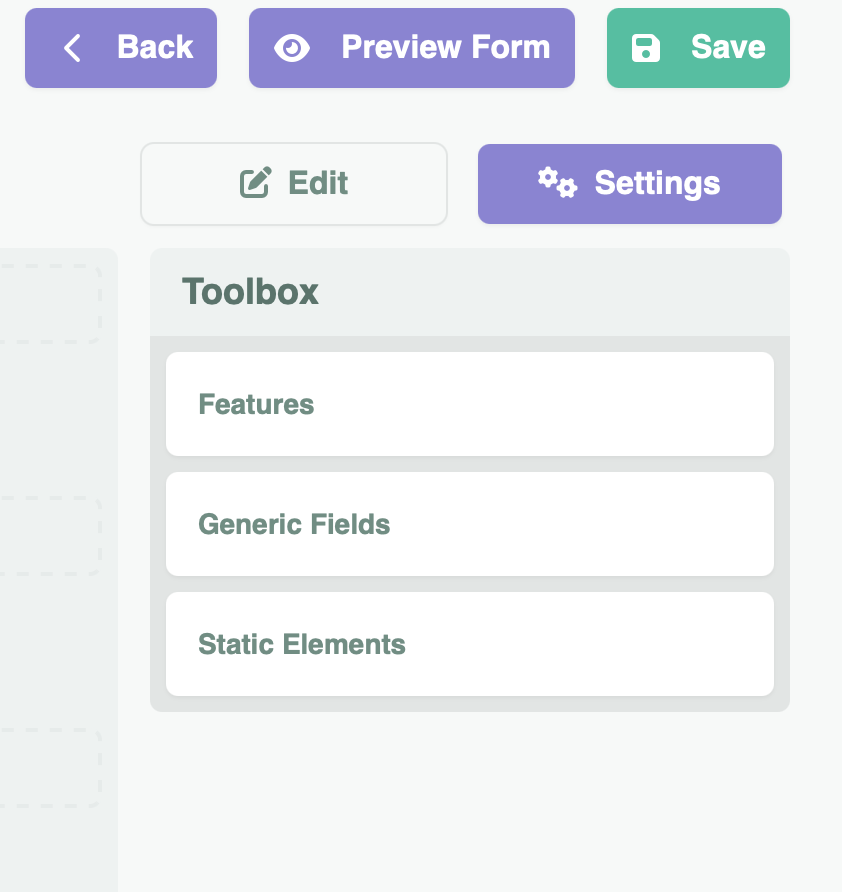Select the top dashed drop zone
Screen dimensions: 842x892
[x=50, y=304]
